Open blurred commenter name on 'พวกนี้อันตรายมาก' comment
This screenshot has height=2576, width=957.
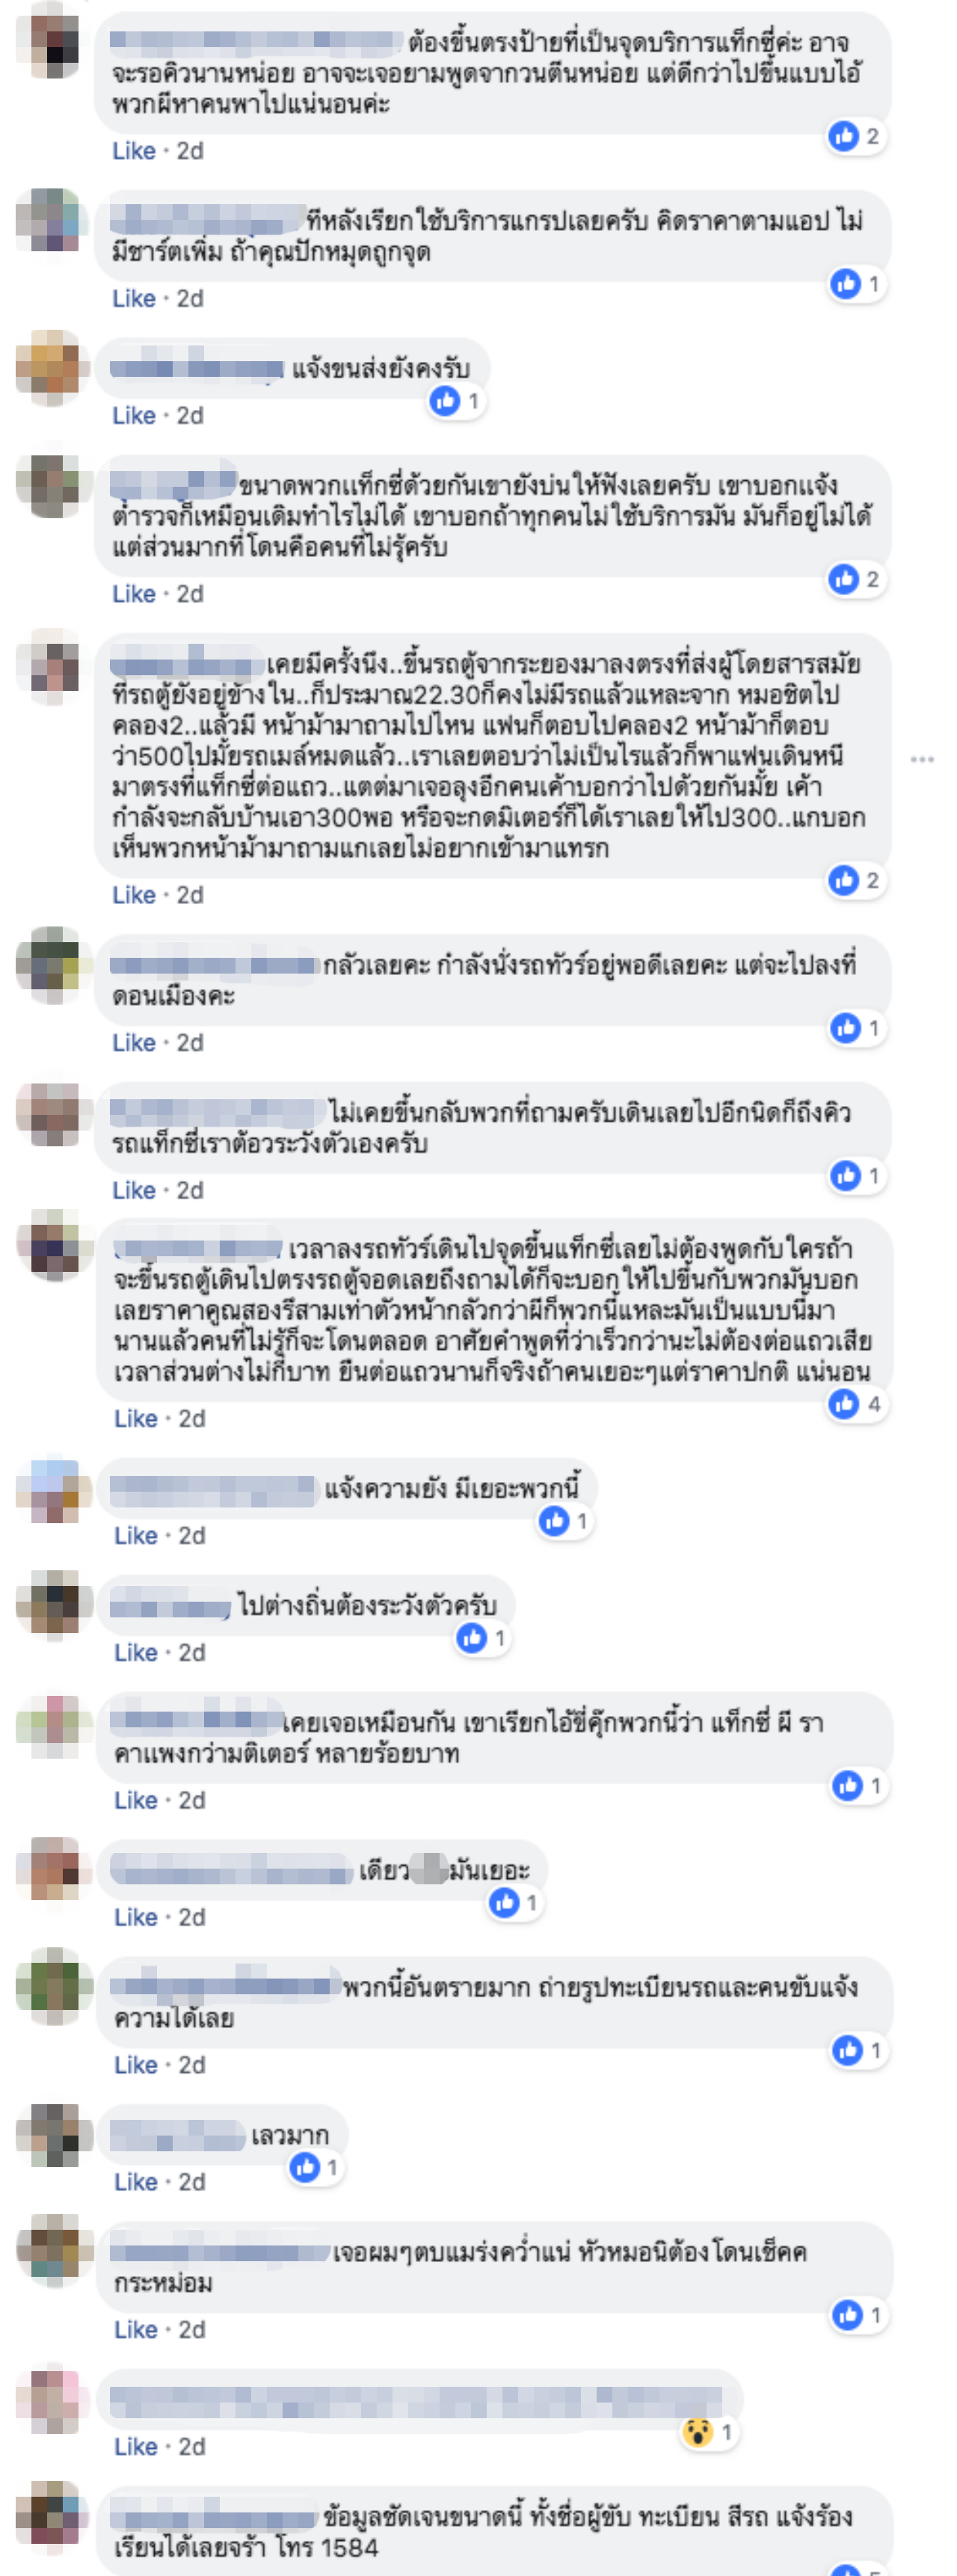[224, 1986]
